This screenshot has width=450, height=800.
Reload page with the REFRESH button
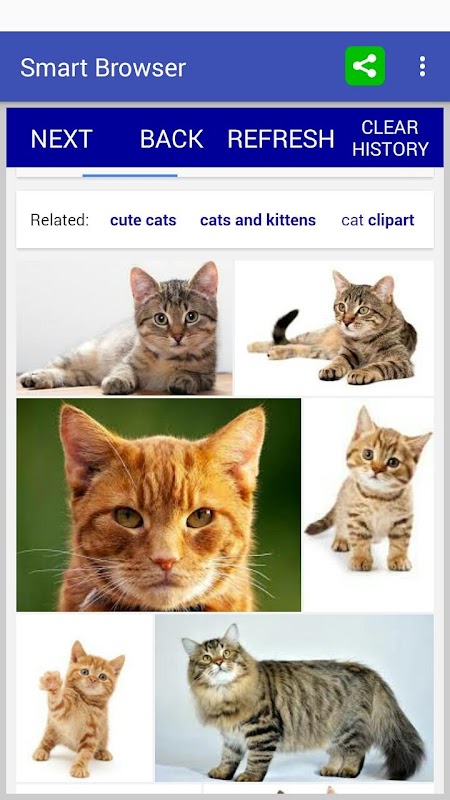point(281,138)
